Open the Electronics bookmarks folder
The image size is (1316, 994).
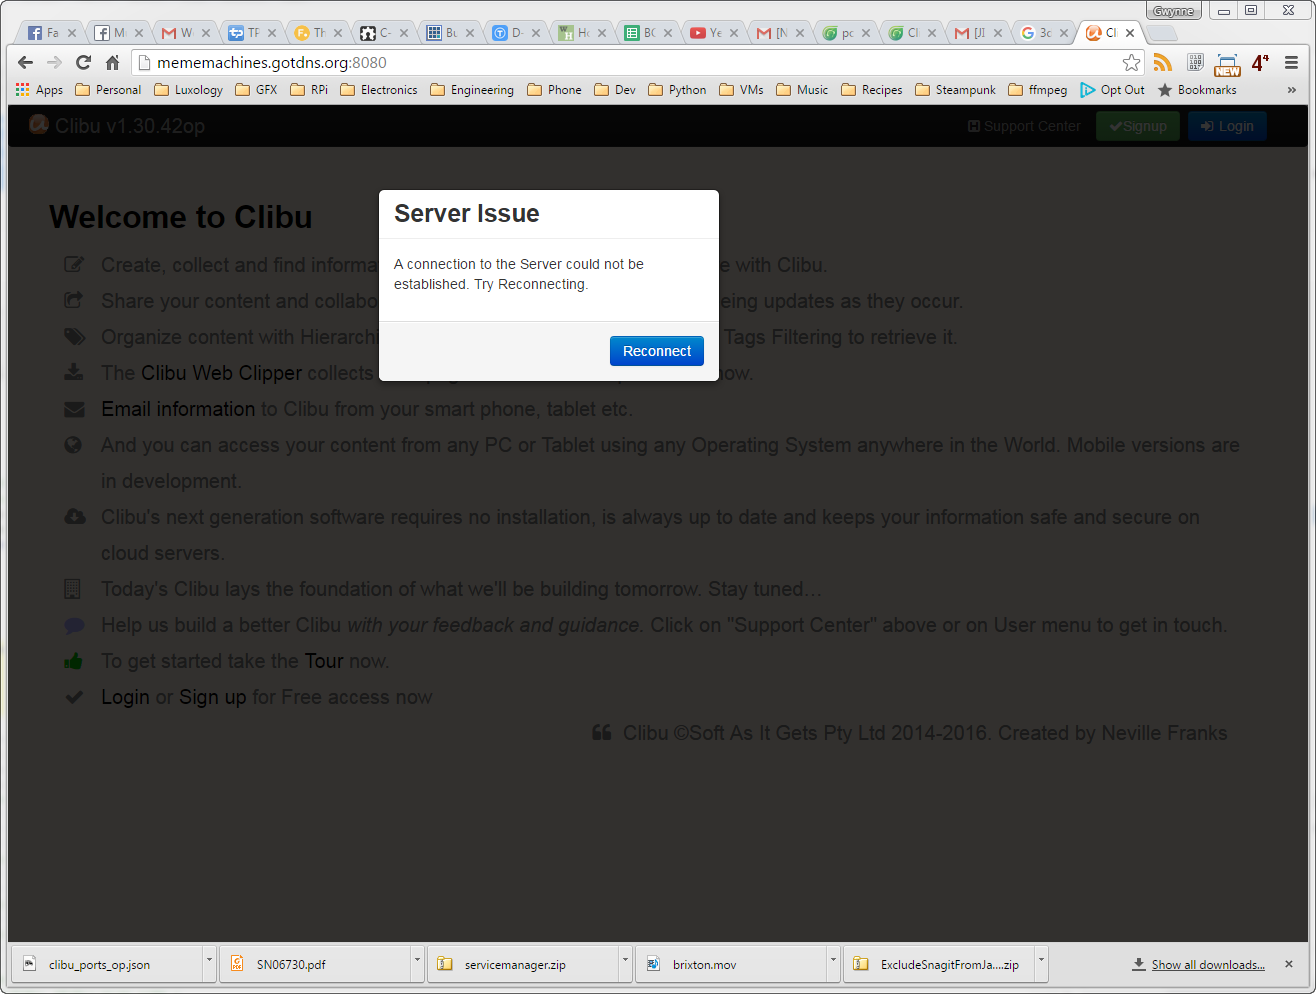pyautogui.click(x=379, y=90)
